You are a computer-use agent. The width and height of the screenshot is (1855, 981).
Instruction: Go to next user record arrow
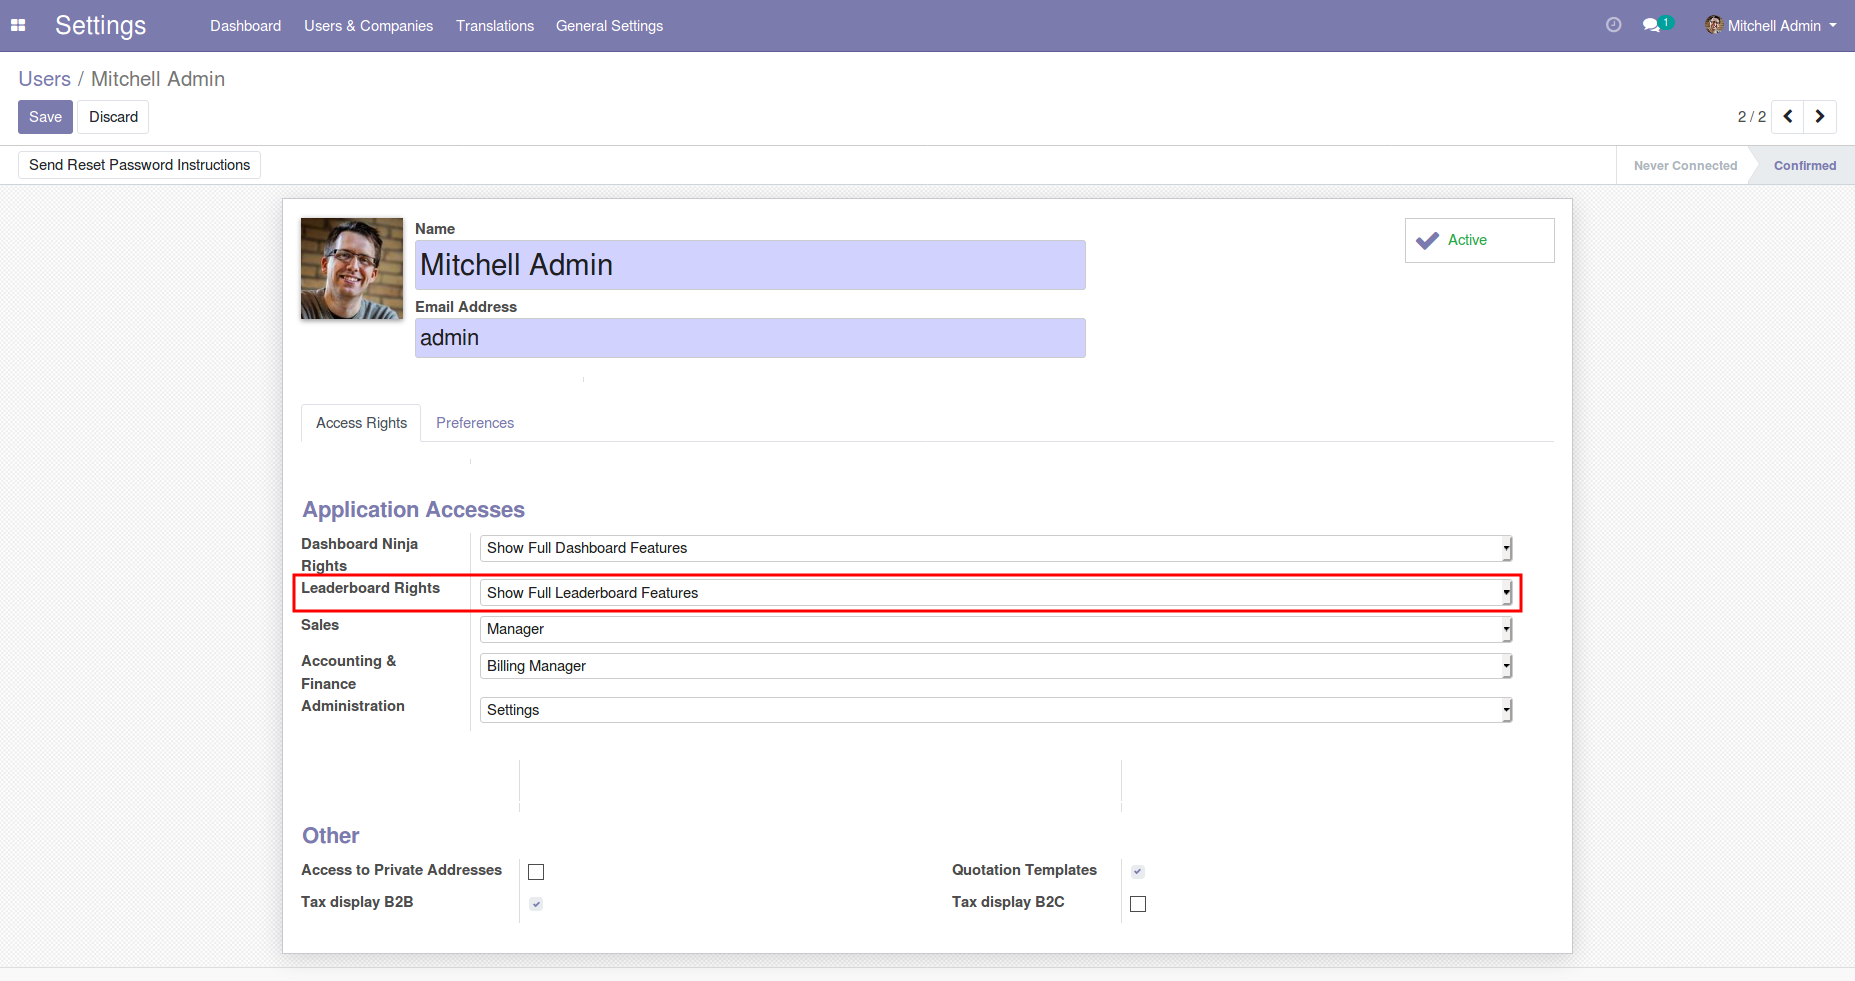[1820, 117]
